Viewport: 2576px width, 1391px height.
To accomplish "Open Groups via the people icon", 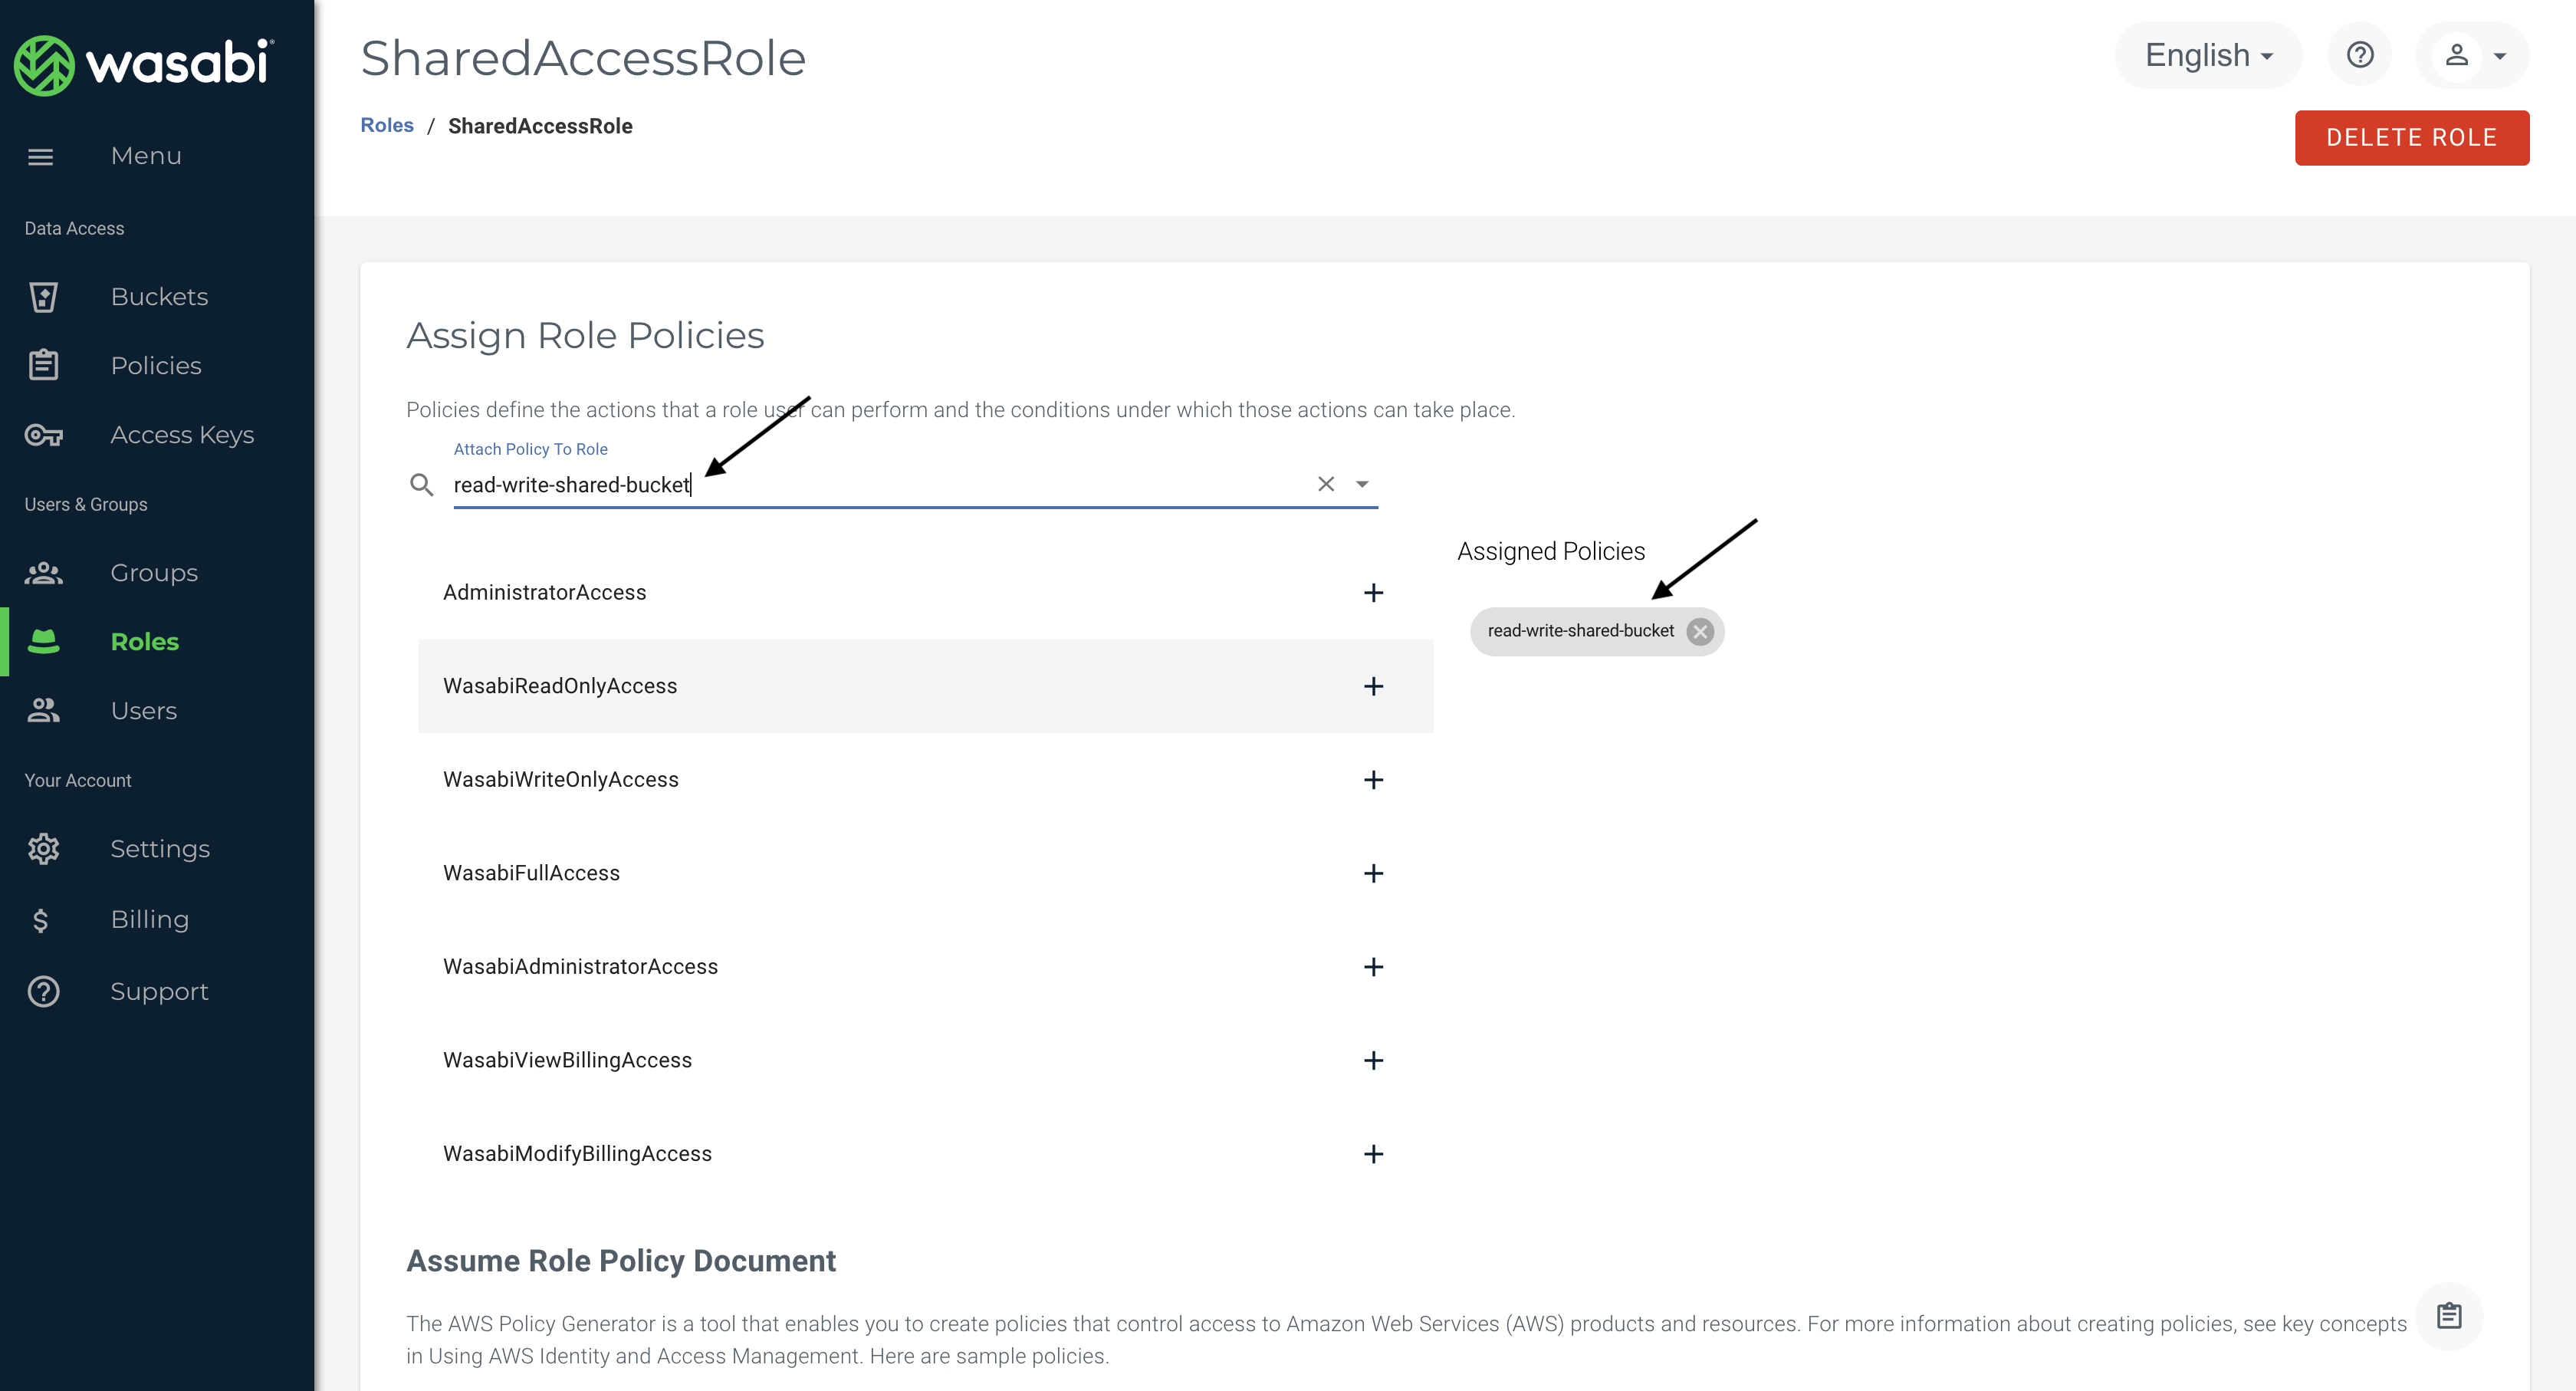I will 43,573.
